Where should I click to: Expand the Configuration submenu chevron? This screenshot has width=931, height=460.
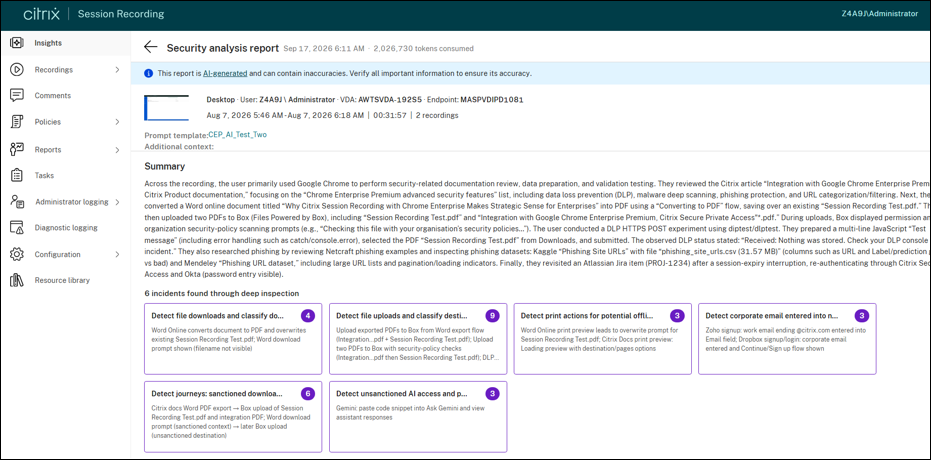pyautogui.click(x=118, y=254)
